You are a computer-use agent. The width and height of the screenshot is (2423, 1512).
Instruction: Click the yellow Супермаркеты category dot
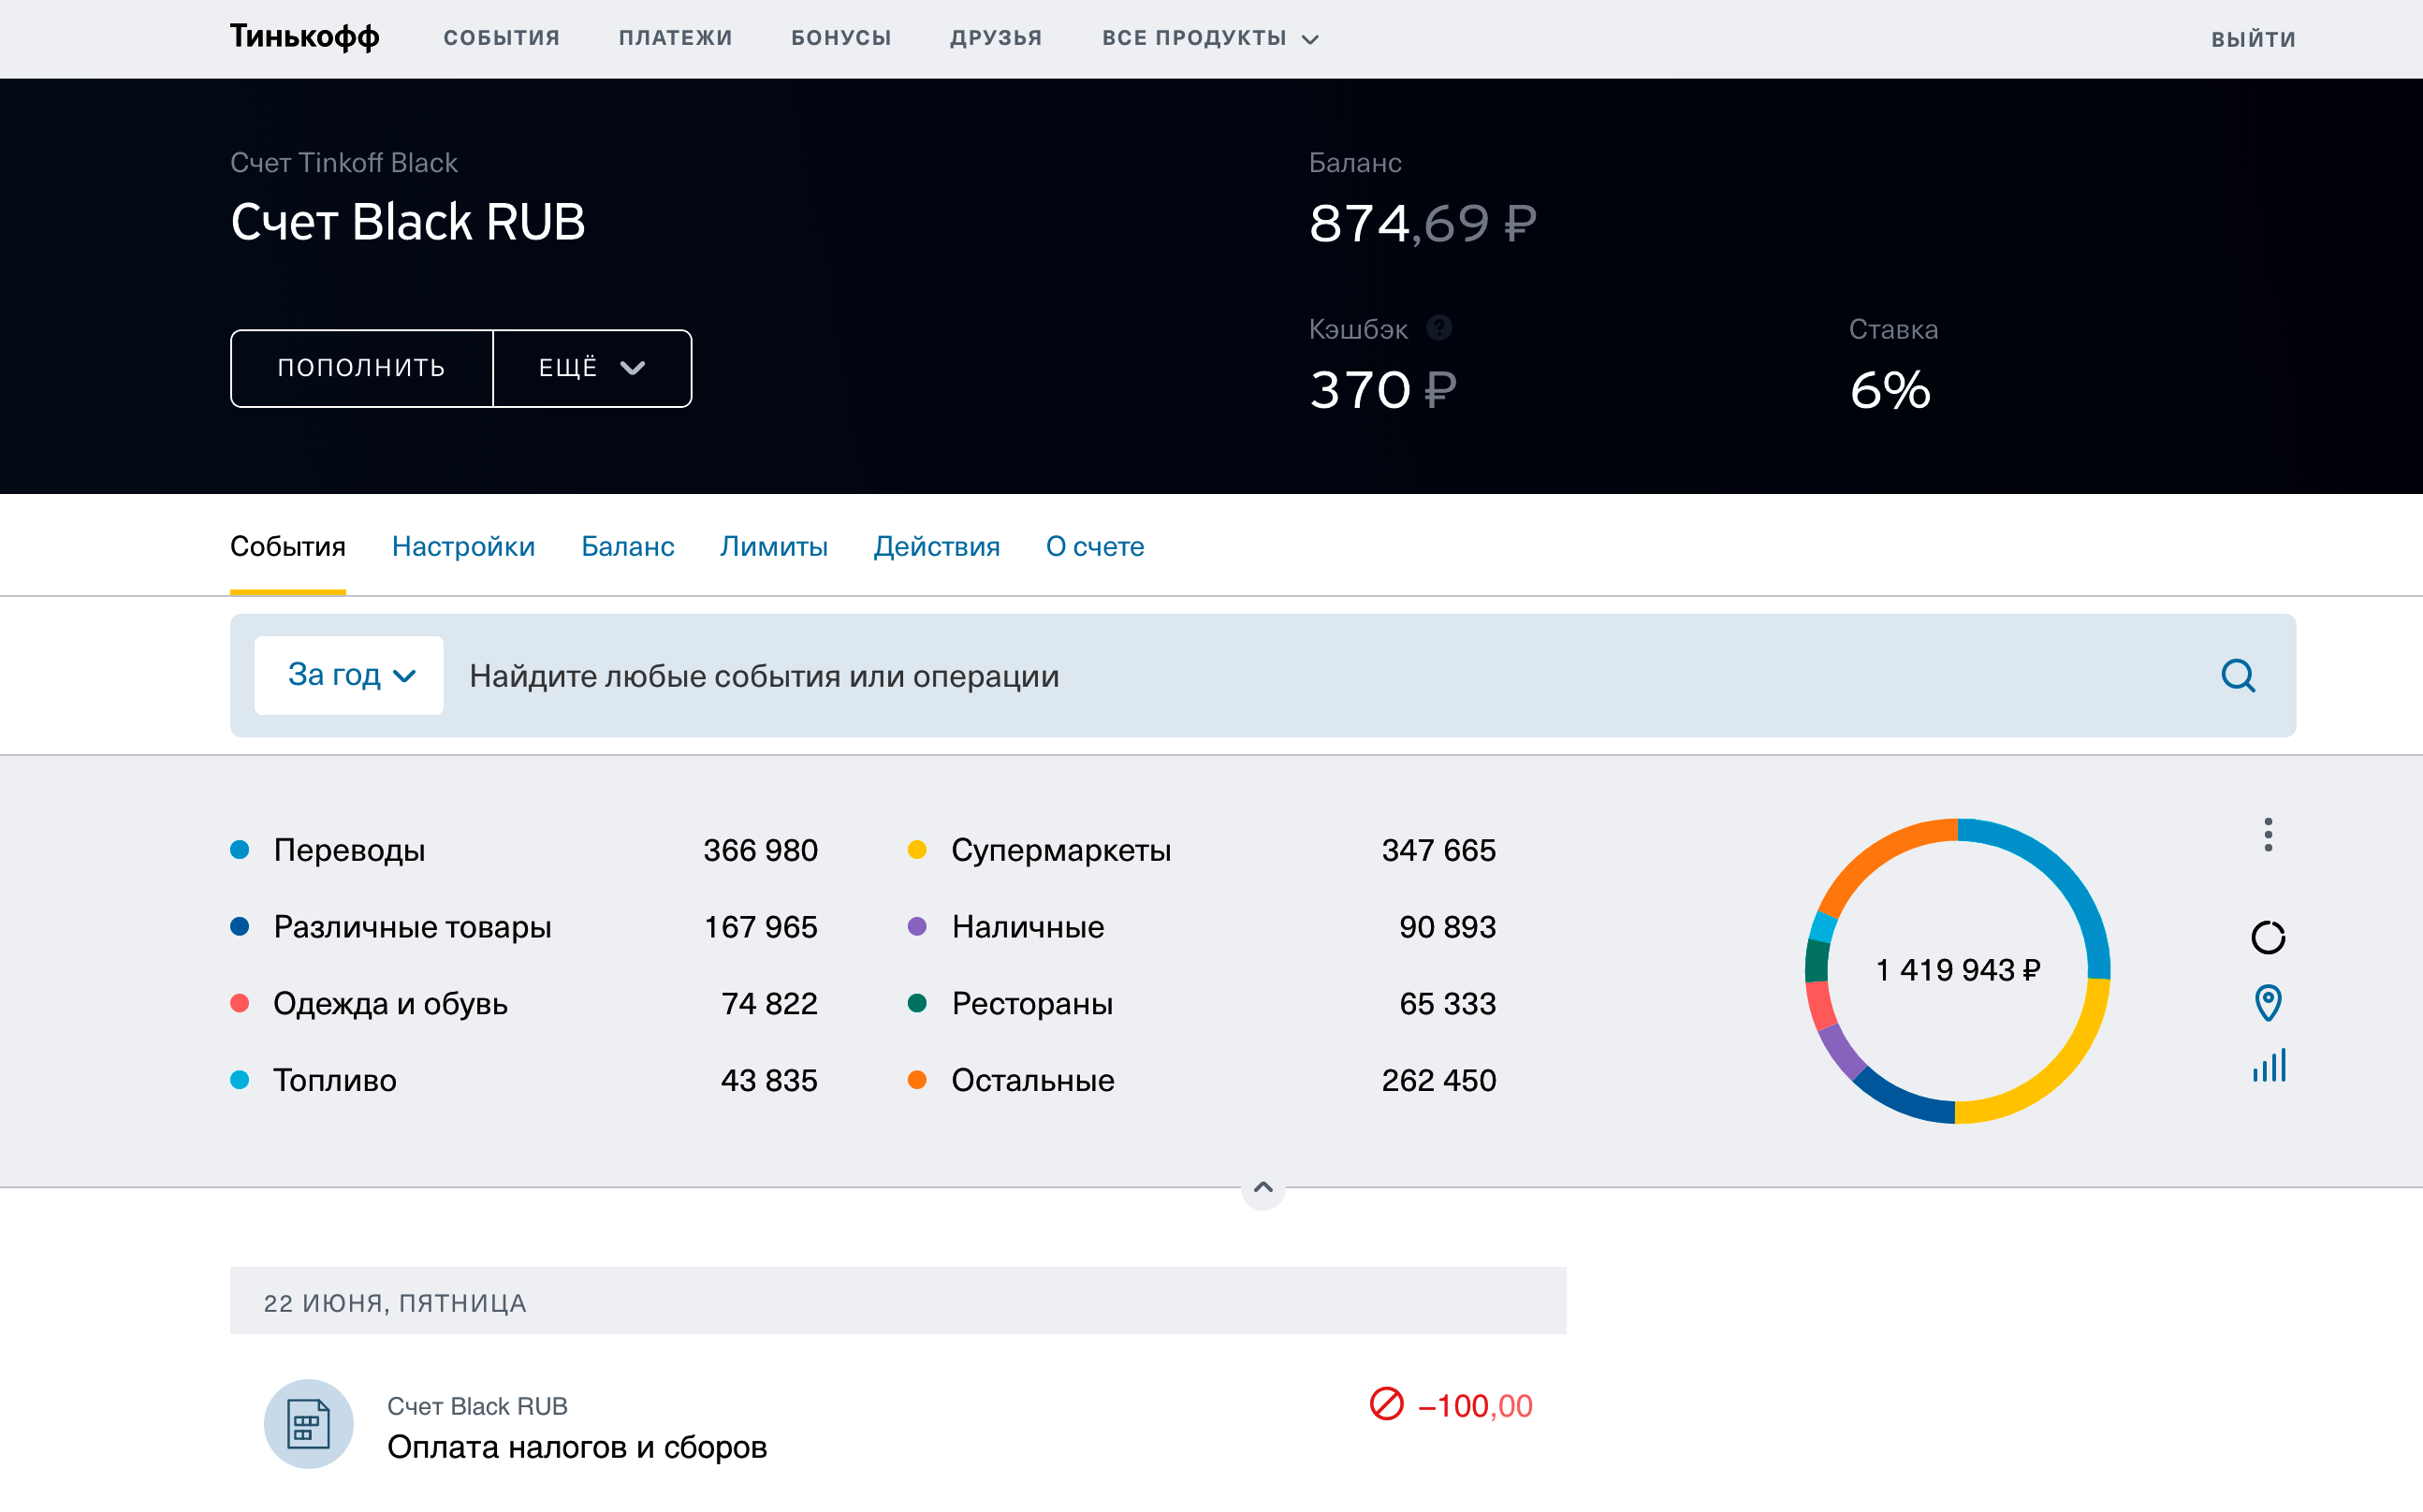coord(916,850)
